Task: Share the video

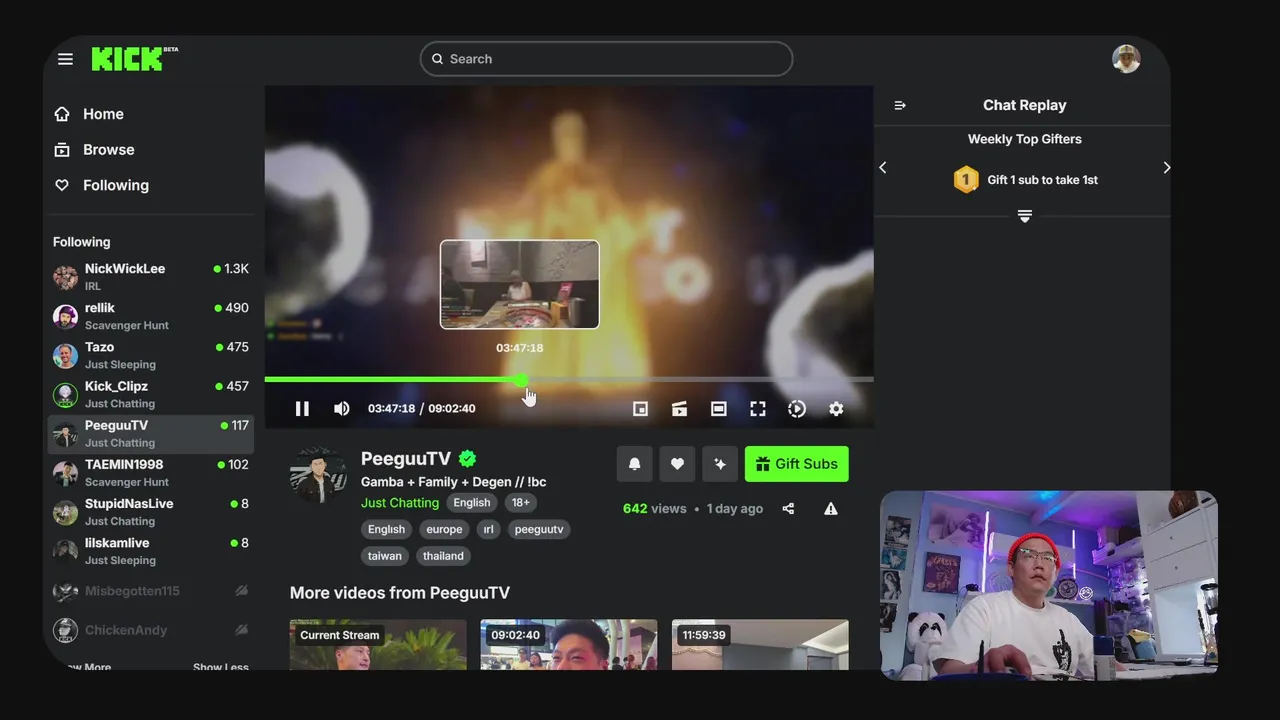Action: 788,509
